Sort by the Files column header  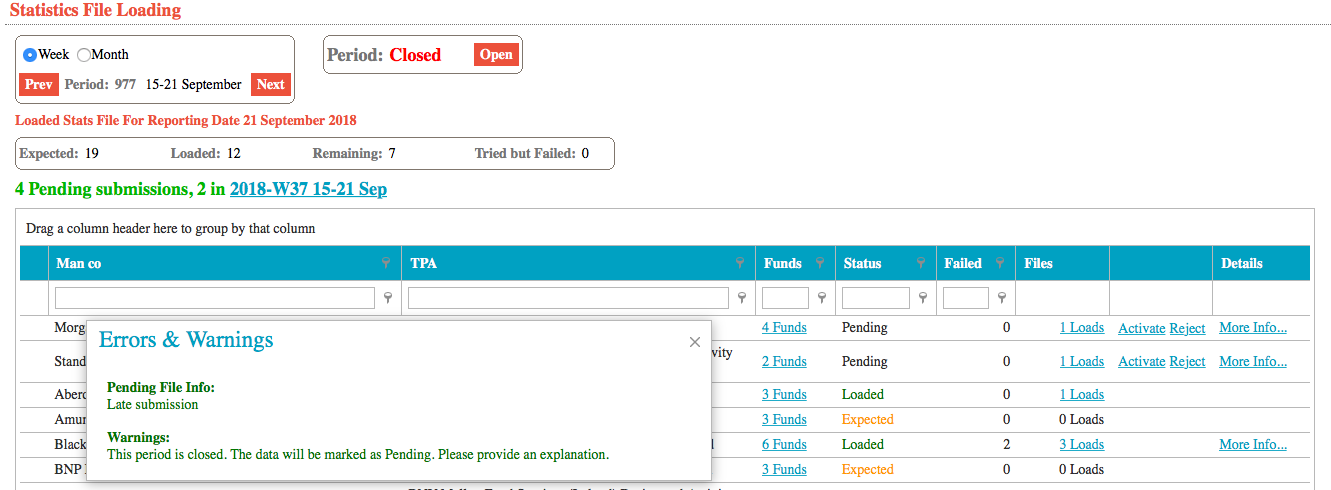click(1038, 263)
